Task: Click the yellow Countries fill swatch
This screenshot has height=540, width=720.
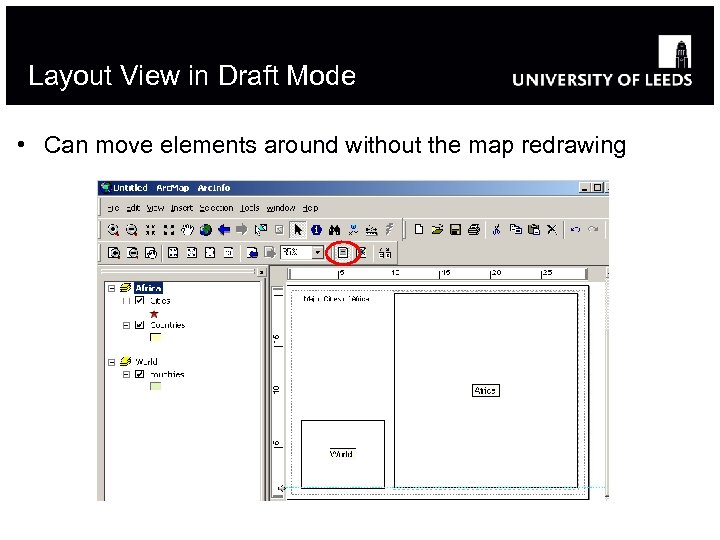Action: (x=156, y=338)
